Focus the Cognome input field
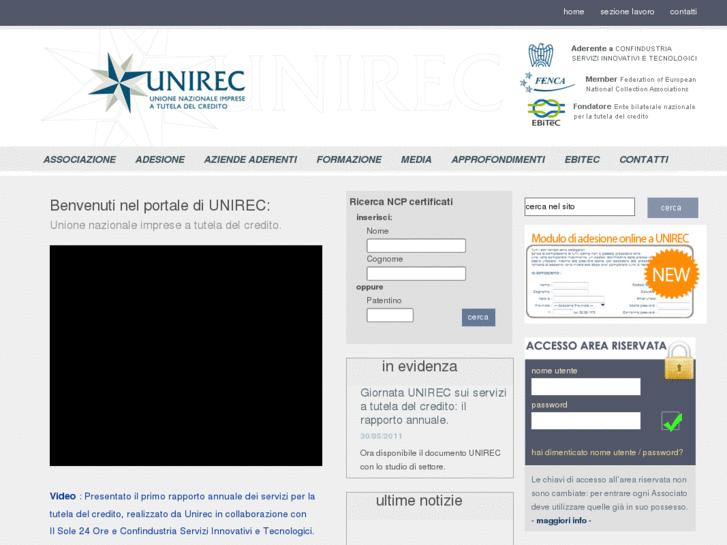Viewport: 727px width, 545px height. click(x=416, y=274)
